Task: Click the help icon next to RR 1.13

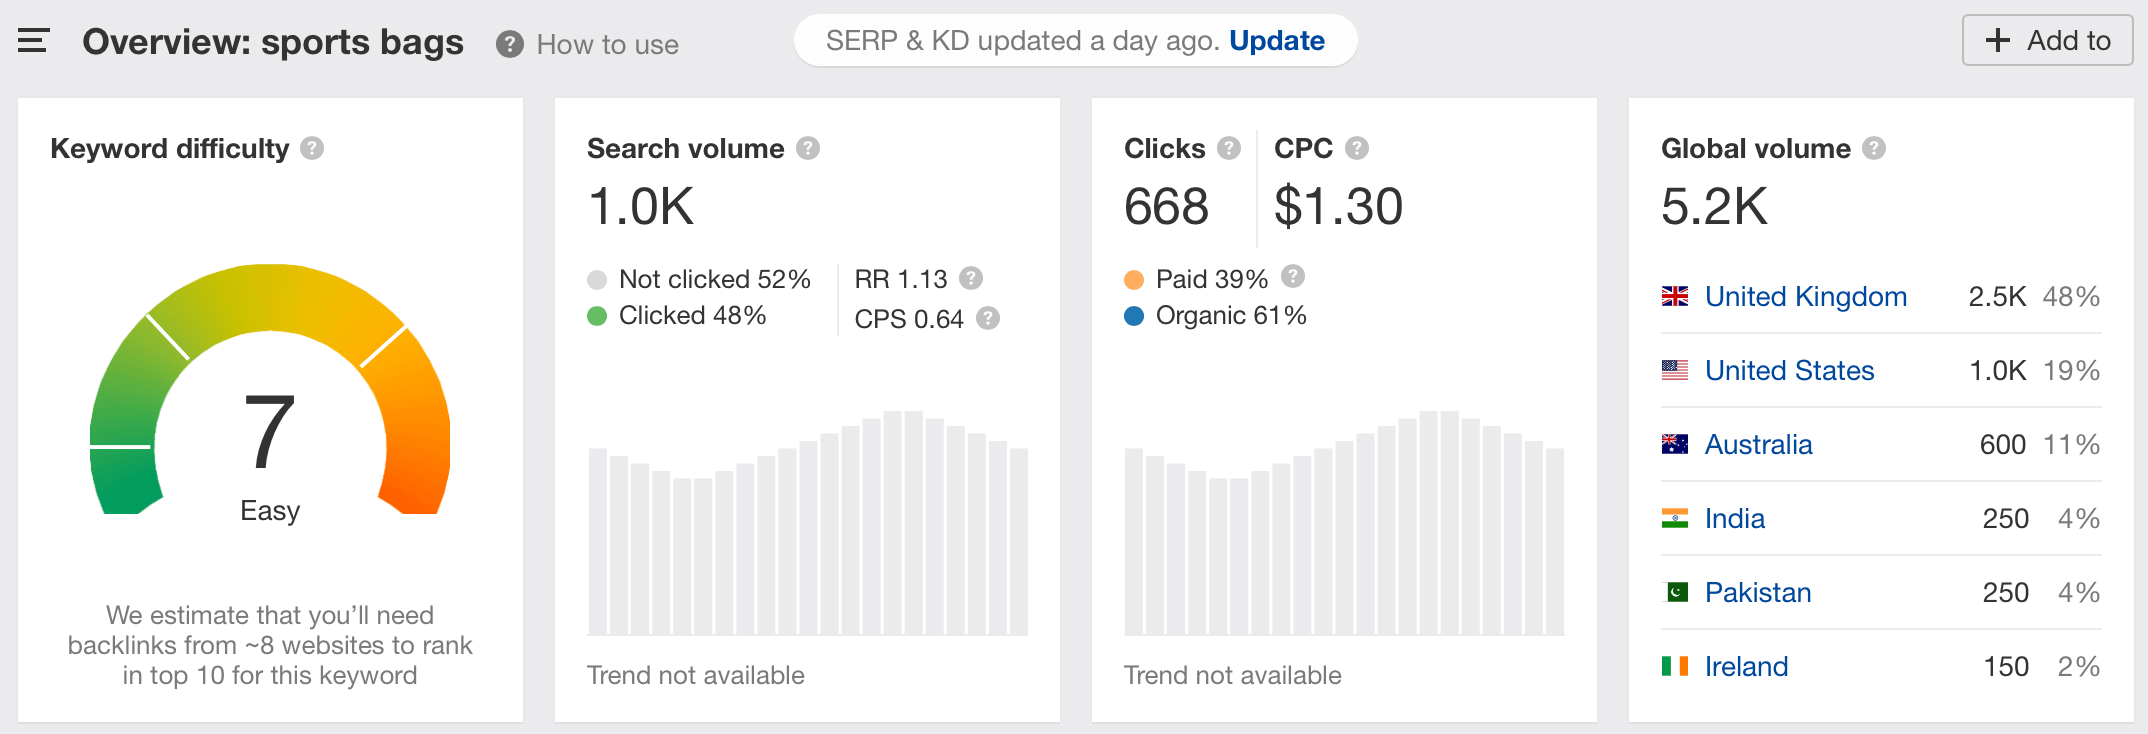Action: (971, 278)
